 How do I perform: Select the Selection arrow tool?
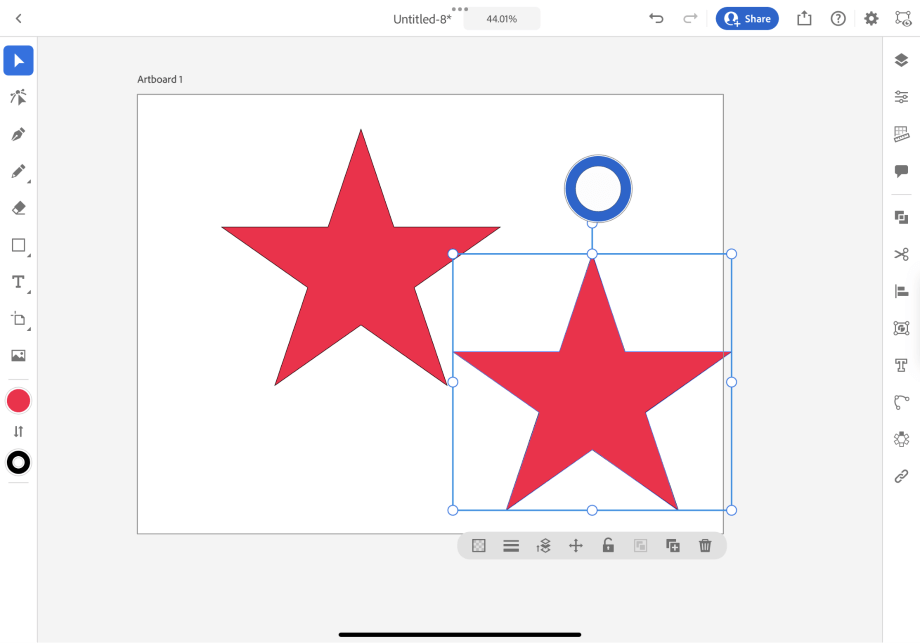(x=18, y=60)
